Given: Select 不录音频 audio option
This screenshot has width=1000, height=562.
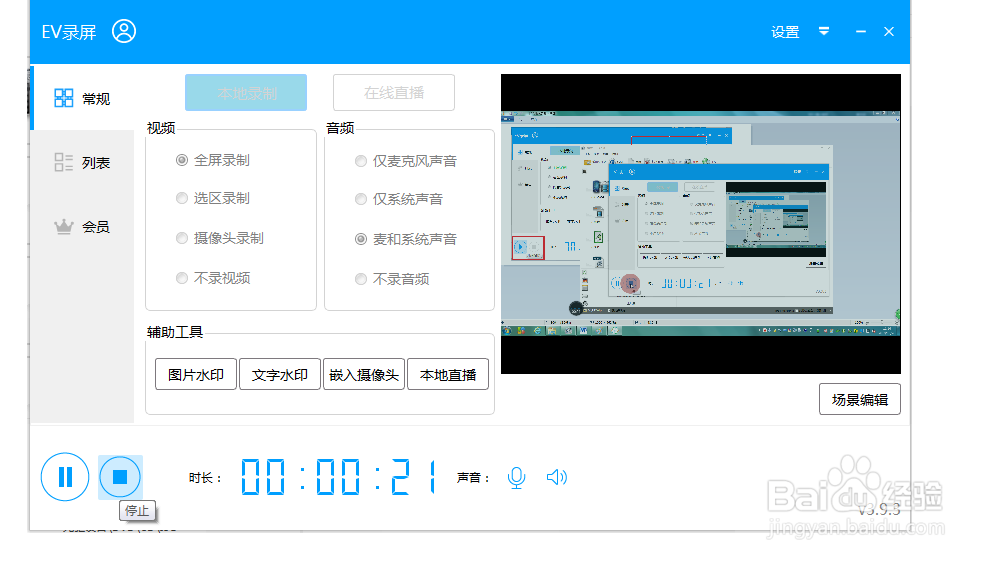Looking at the screenshot, I should 392,279.
